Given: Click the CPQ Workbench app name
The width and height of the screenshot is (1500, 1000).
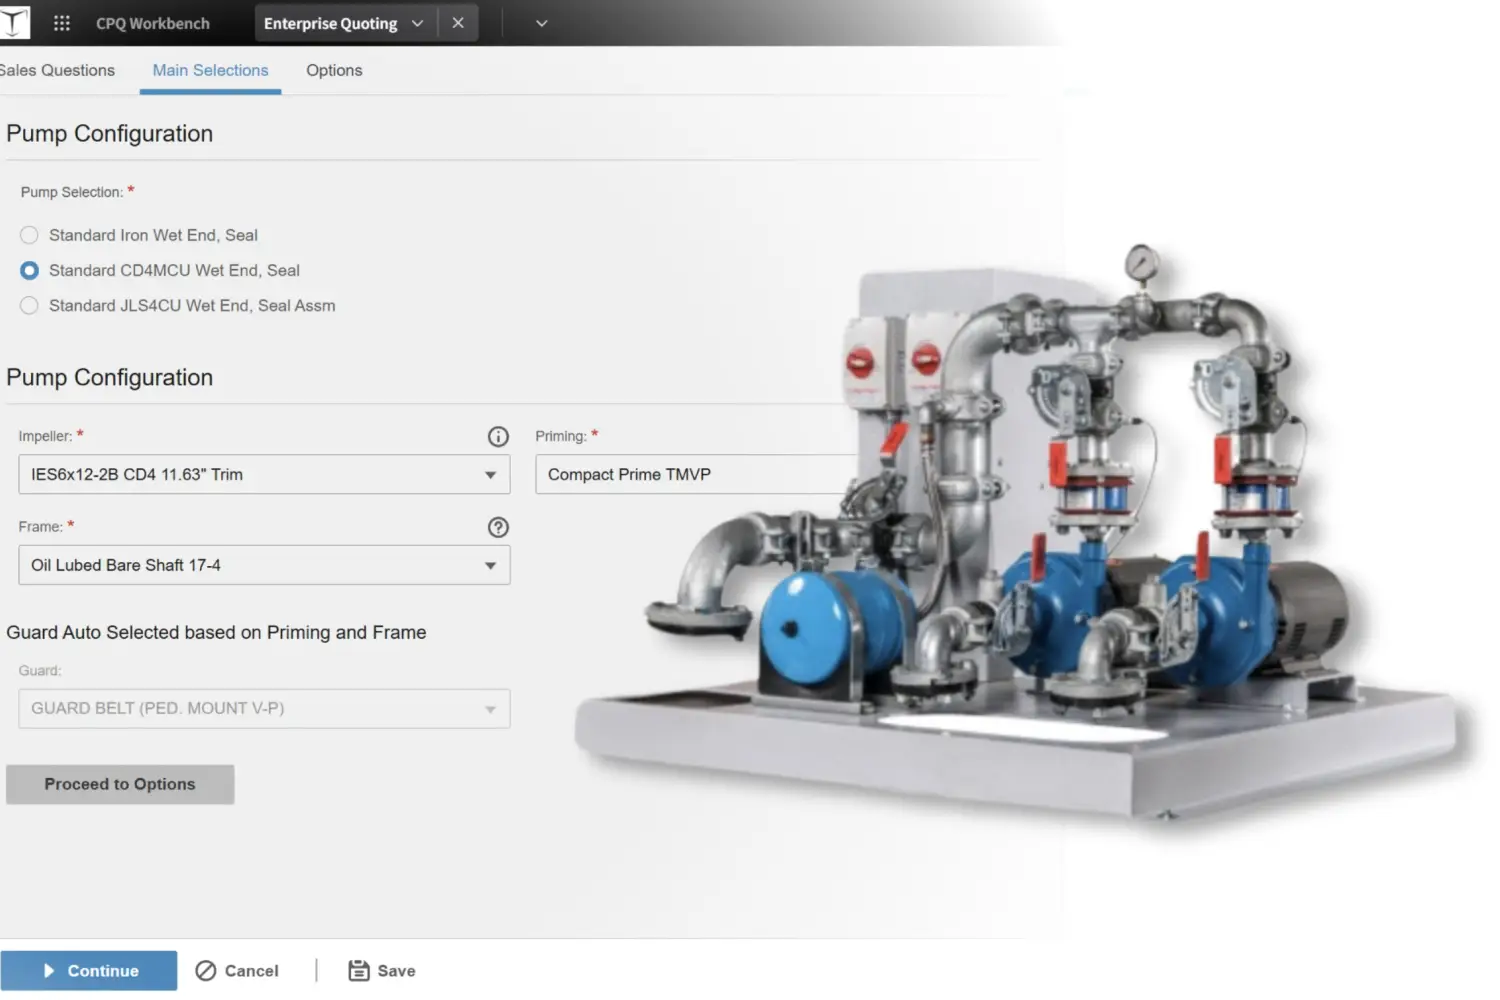Looking at the screenshot, I should click(x=153, y=23).
